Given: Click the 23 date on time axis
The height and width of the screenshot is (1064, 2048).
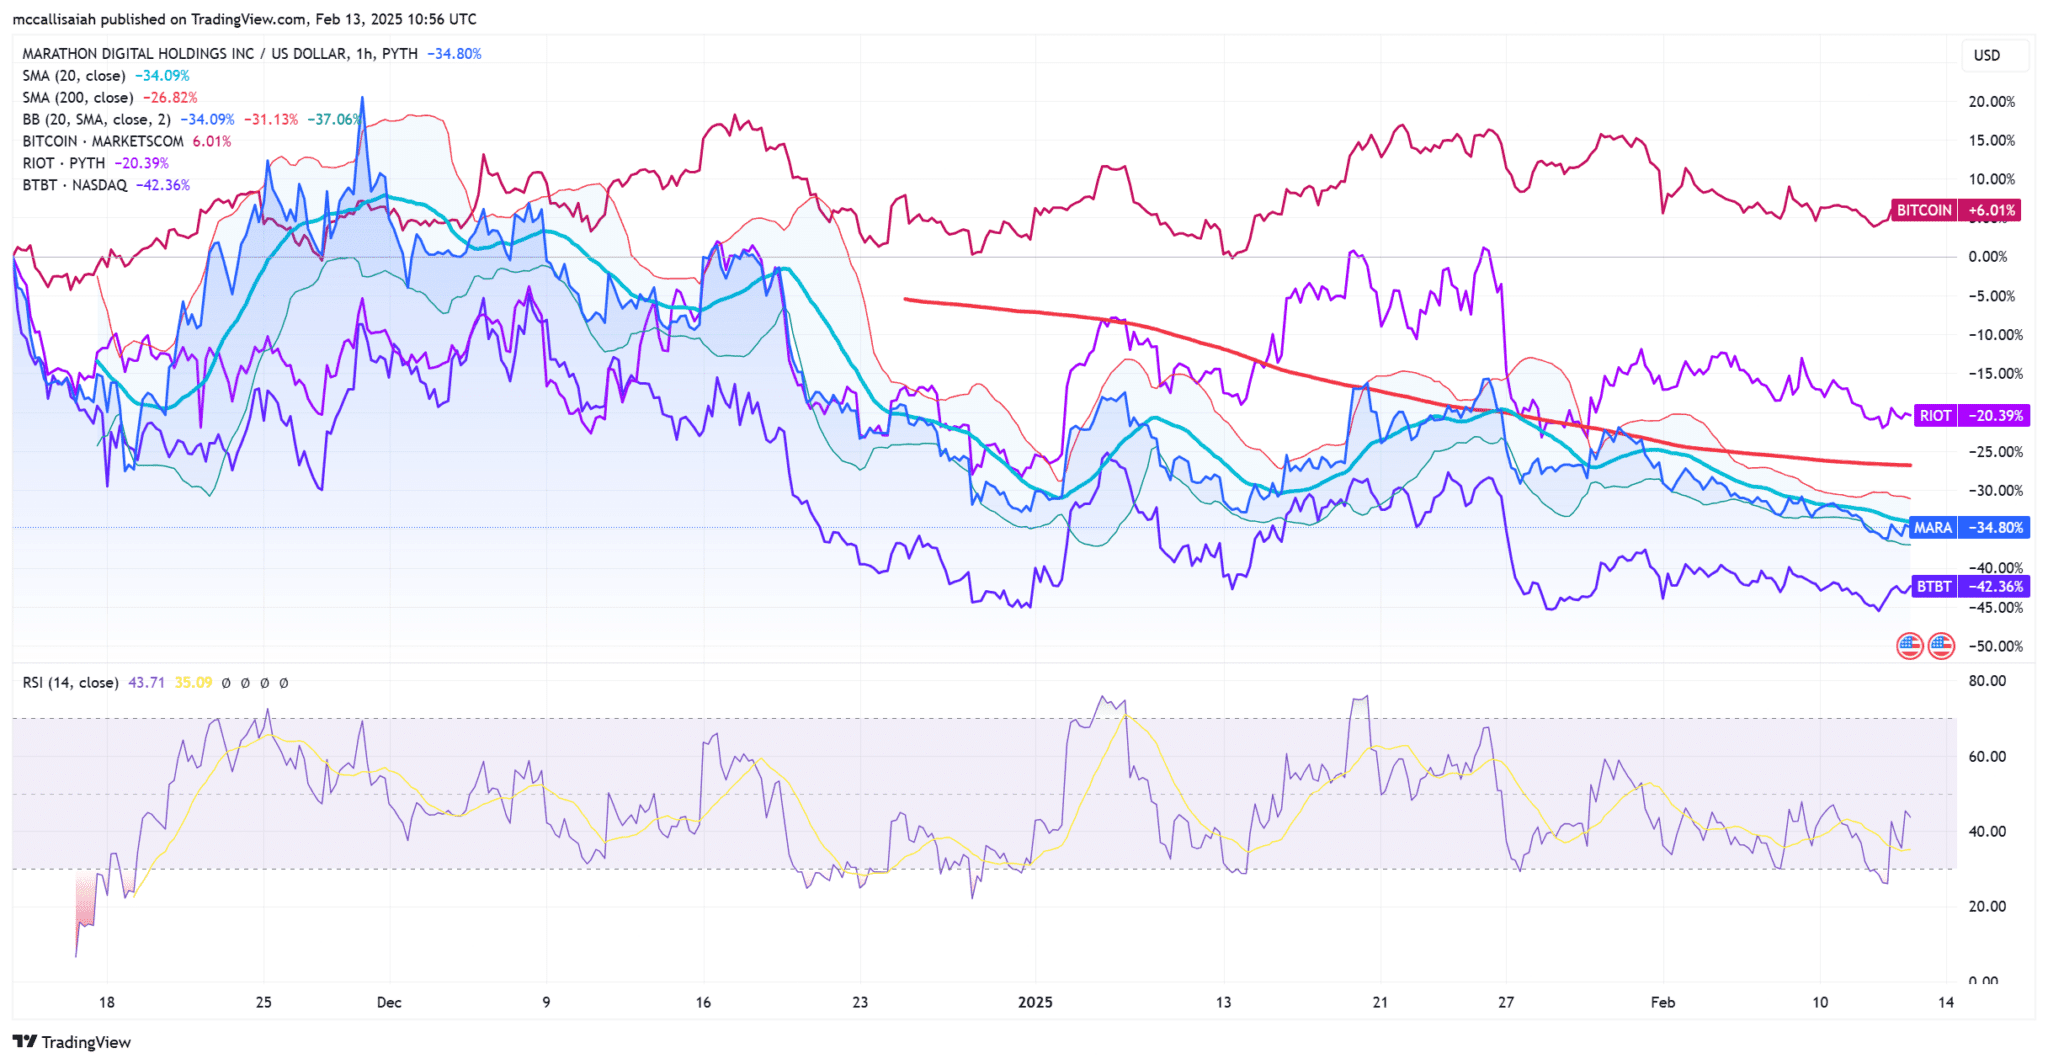Looking at the screenshot, I should point(860,1002).
